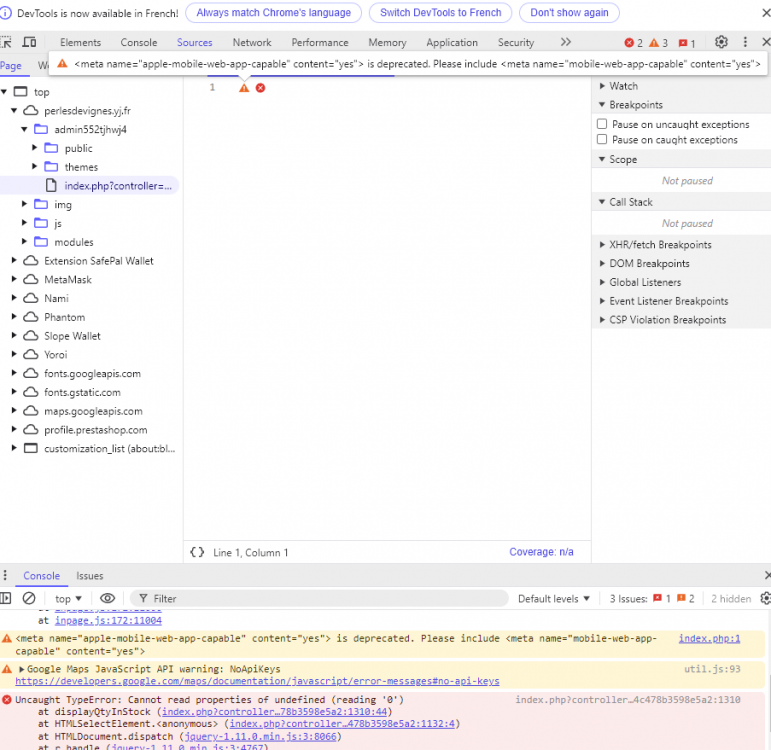Open the drawer three-dot menu
Viewport: 771px width, 750px height.
(5, 575)
